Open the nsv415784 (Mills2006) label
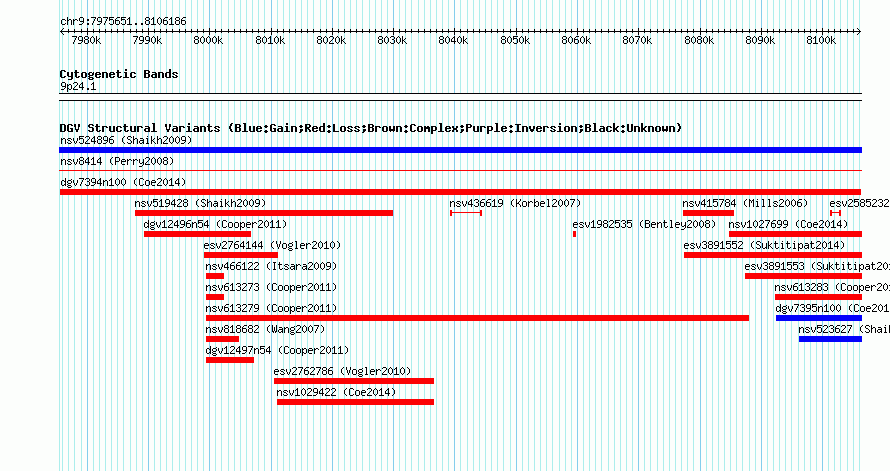890x471 pixels. [x=745, y=203]
